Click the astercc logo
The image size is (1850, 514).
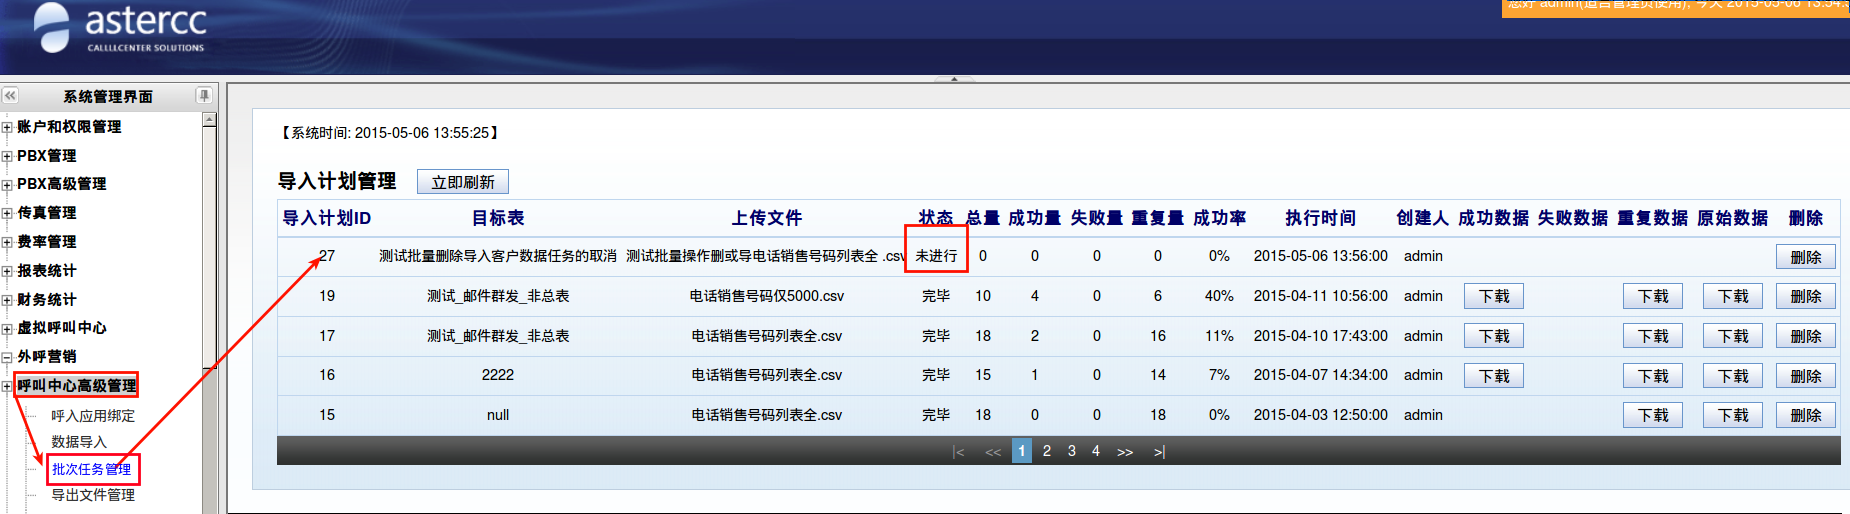(x=120, y=28)
